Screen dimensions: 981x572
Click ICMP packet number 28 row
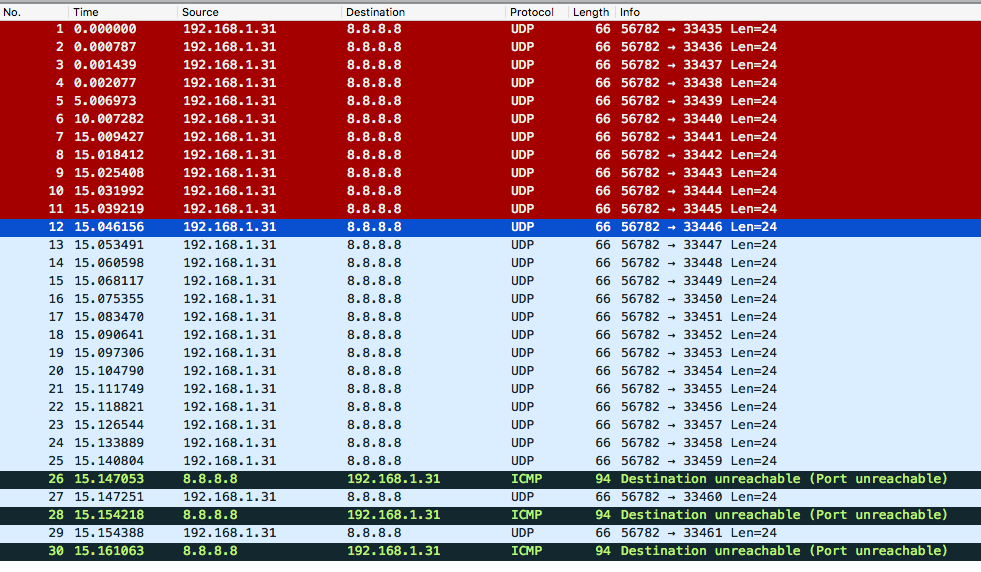click(400, 515)
